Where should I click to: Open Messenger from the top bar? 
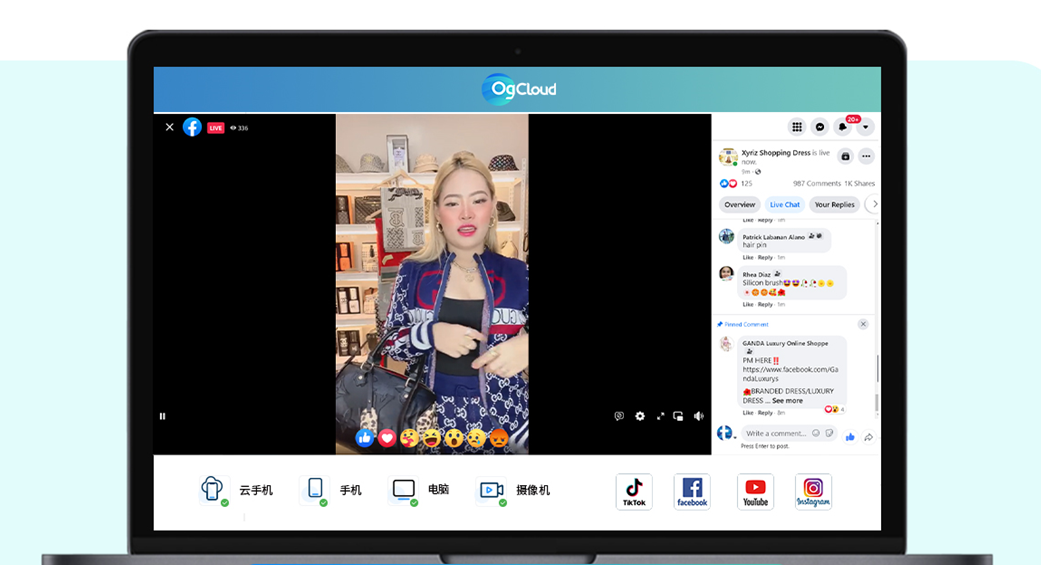[820, 127]
